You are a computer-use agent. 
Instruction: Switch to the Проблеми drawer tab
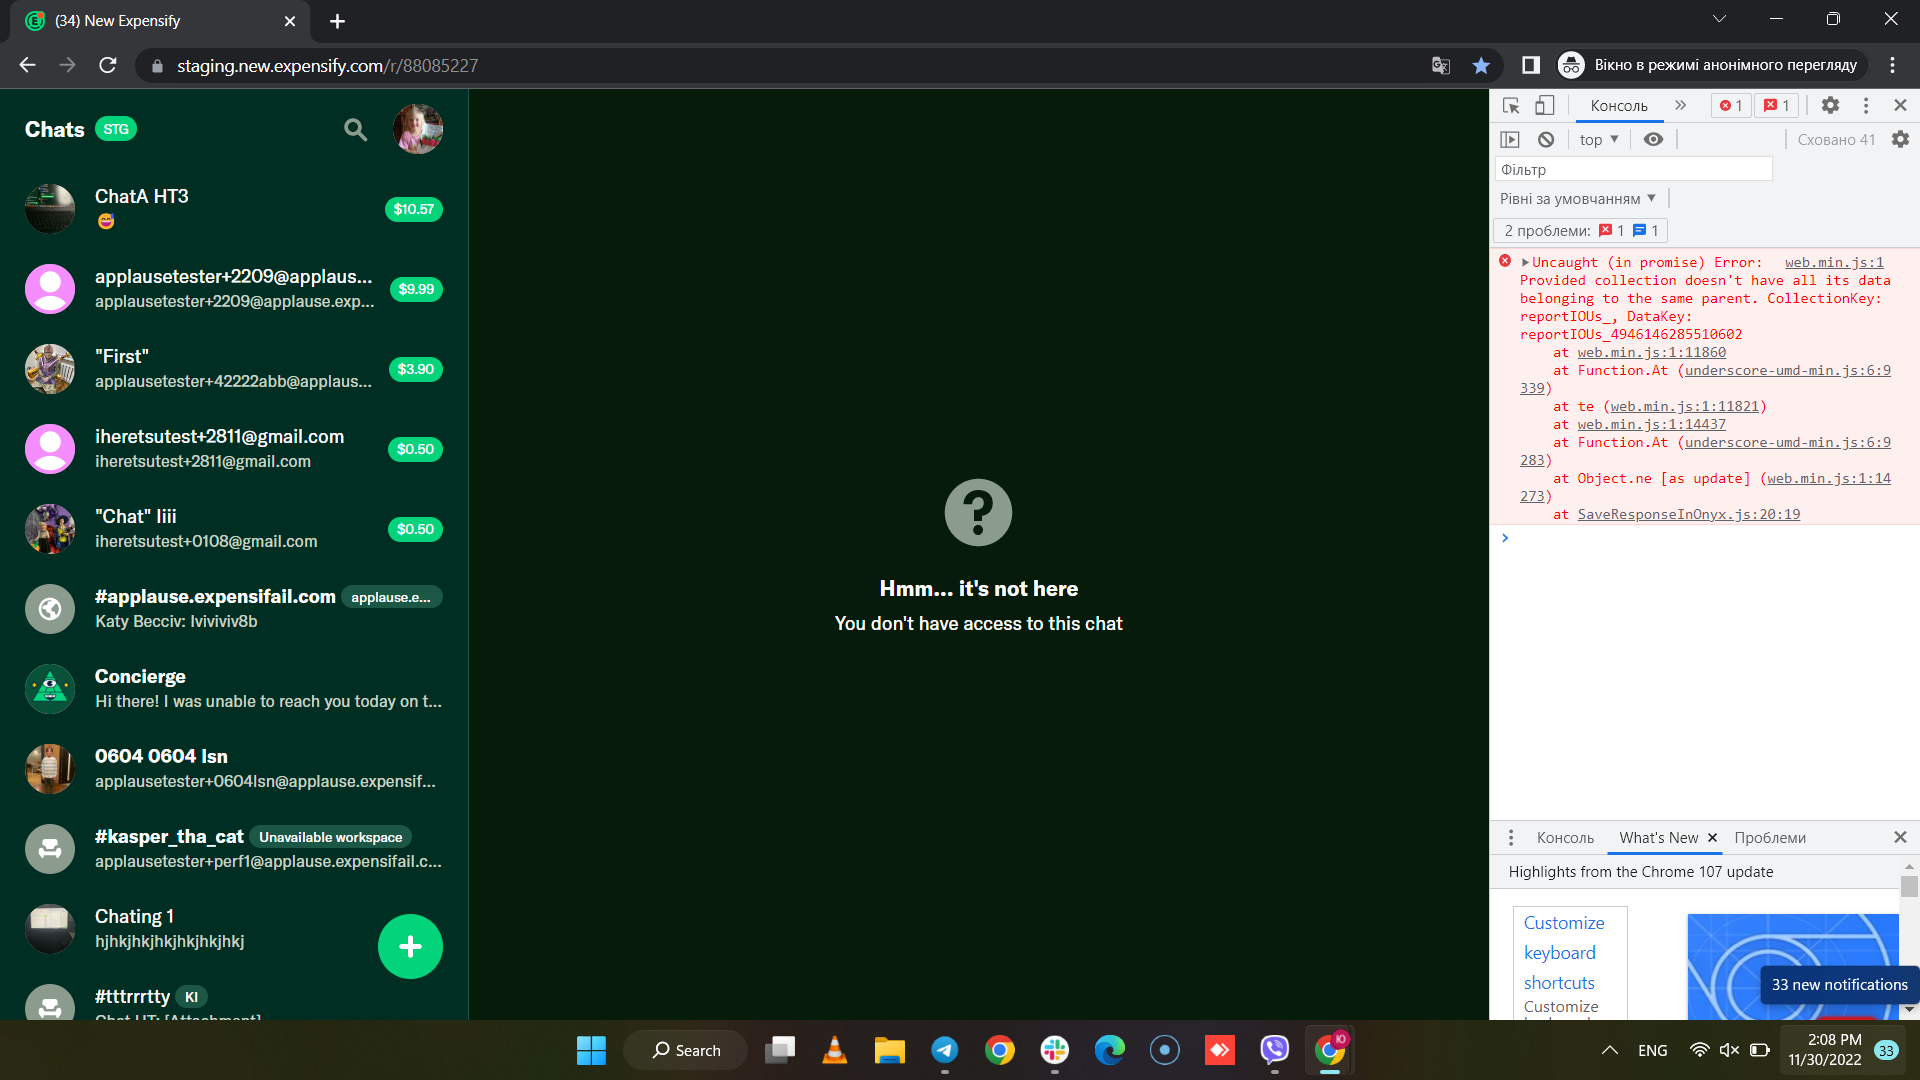1769,838
